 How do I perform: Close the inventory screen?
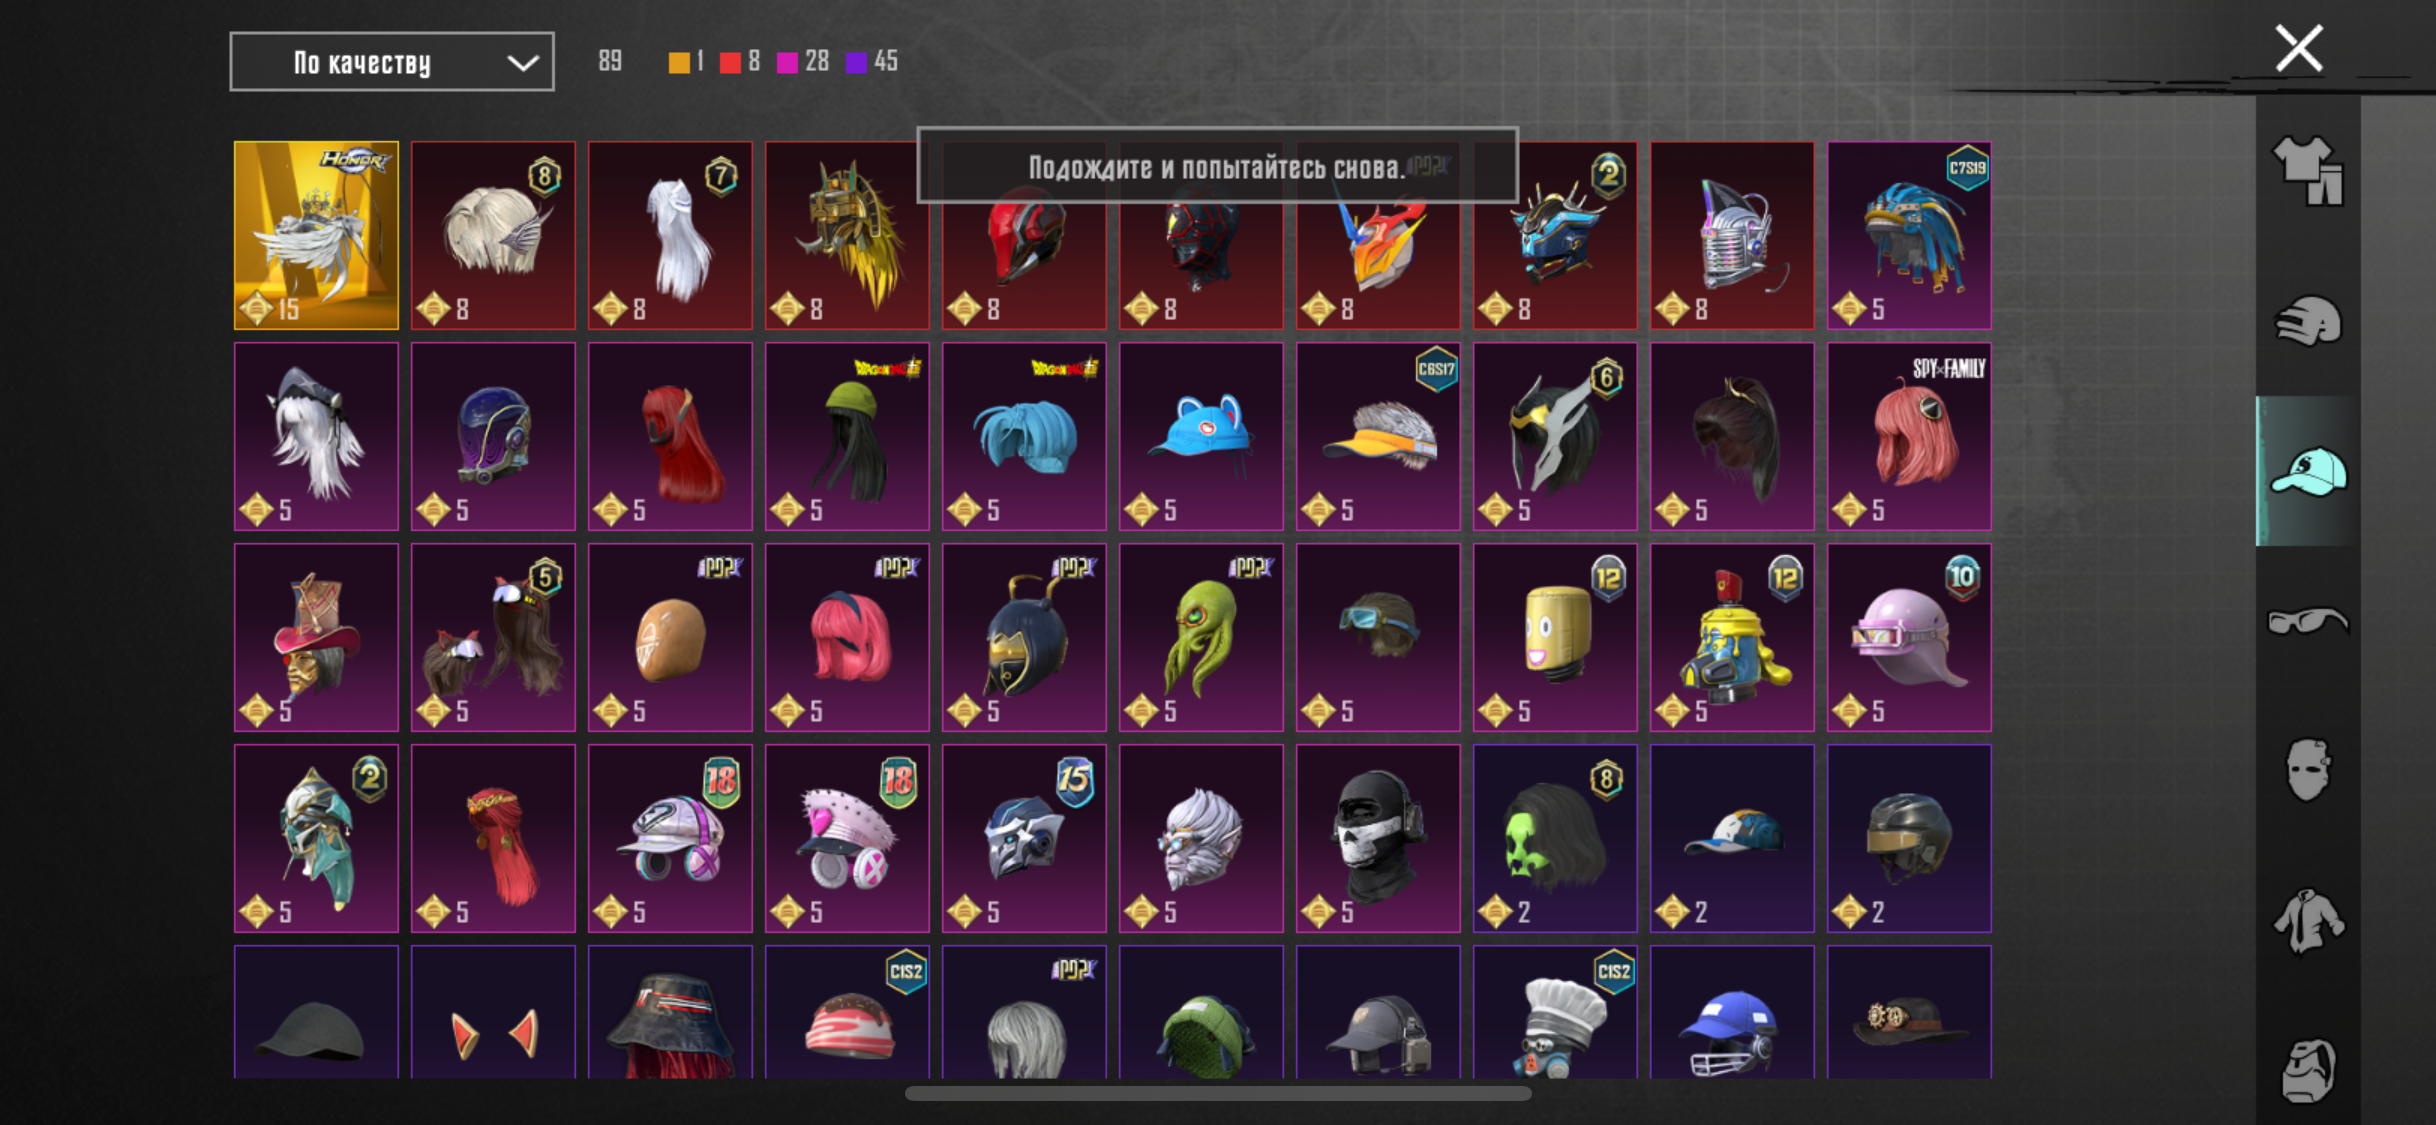(2299, 48)
